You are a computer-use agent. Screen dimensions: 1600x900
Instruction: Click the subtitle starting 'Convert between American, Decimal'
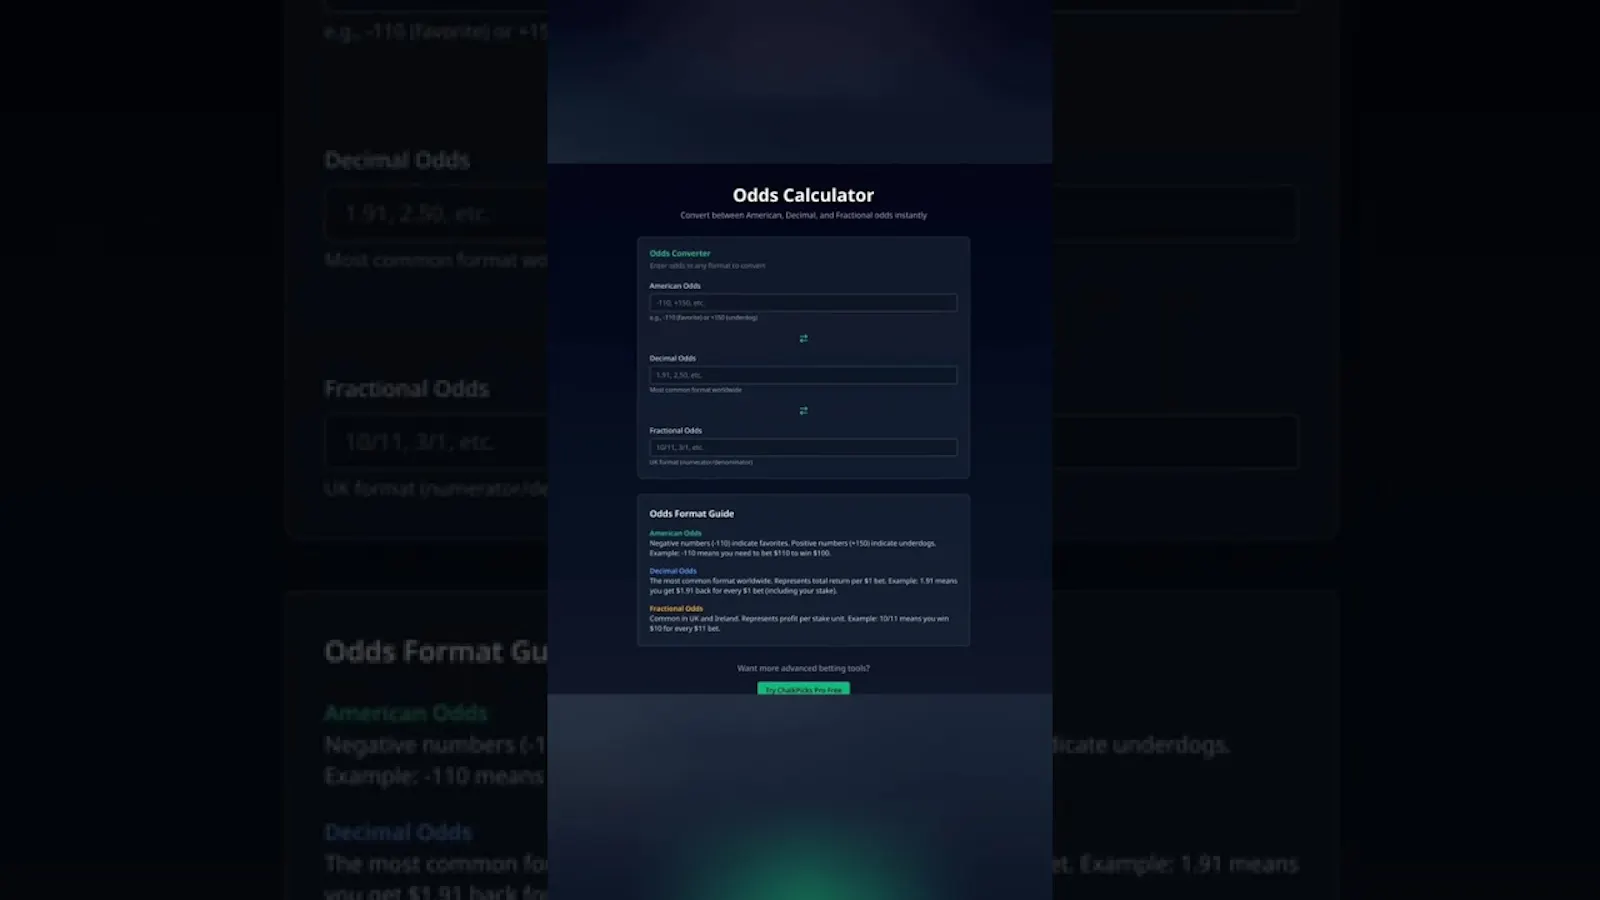(803, 215)
